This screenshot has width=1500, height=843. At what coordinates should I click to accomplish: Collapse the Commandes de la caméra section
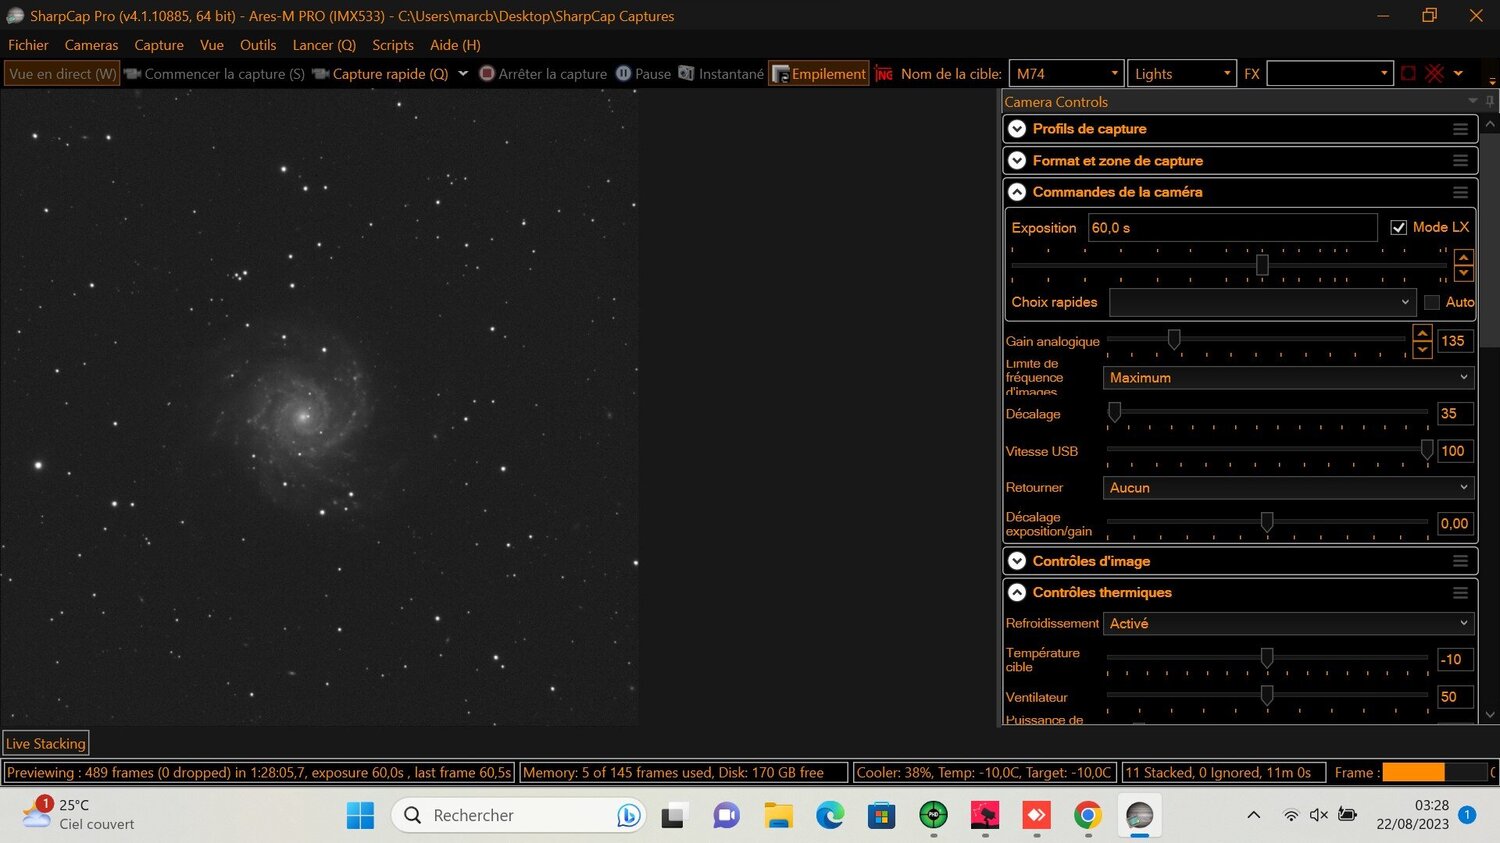(1017, 192)
